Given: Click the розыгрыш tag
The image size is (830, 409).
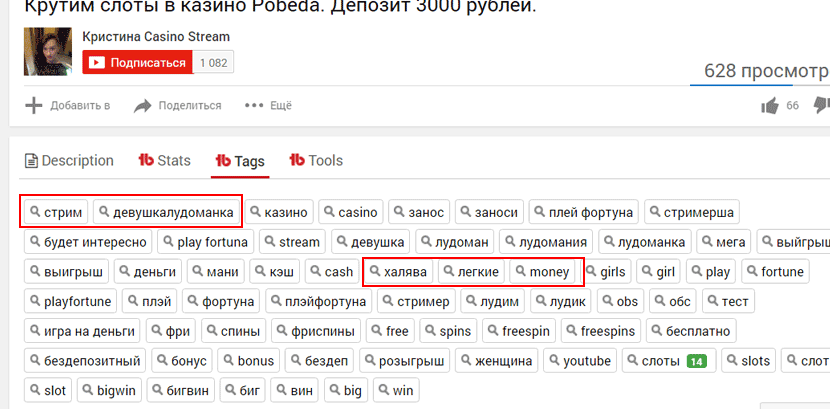Looking at the screenshot, I should point(405,360).
